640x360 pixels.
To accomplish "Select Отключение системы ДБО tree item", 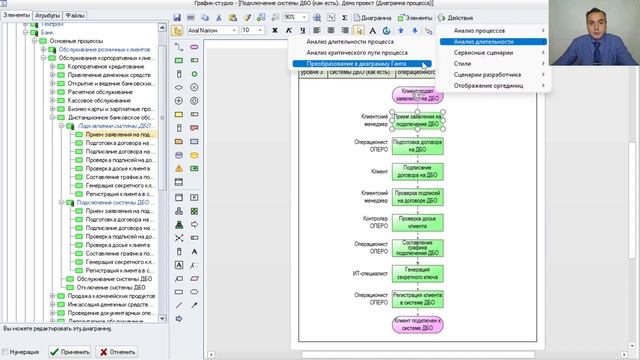I will (111, 287).
